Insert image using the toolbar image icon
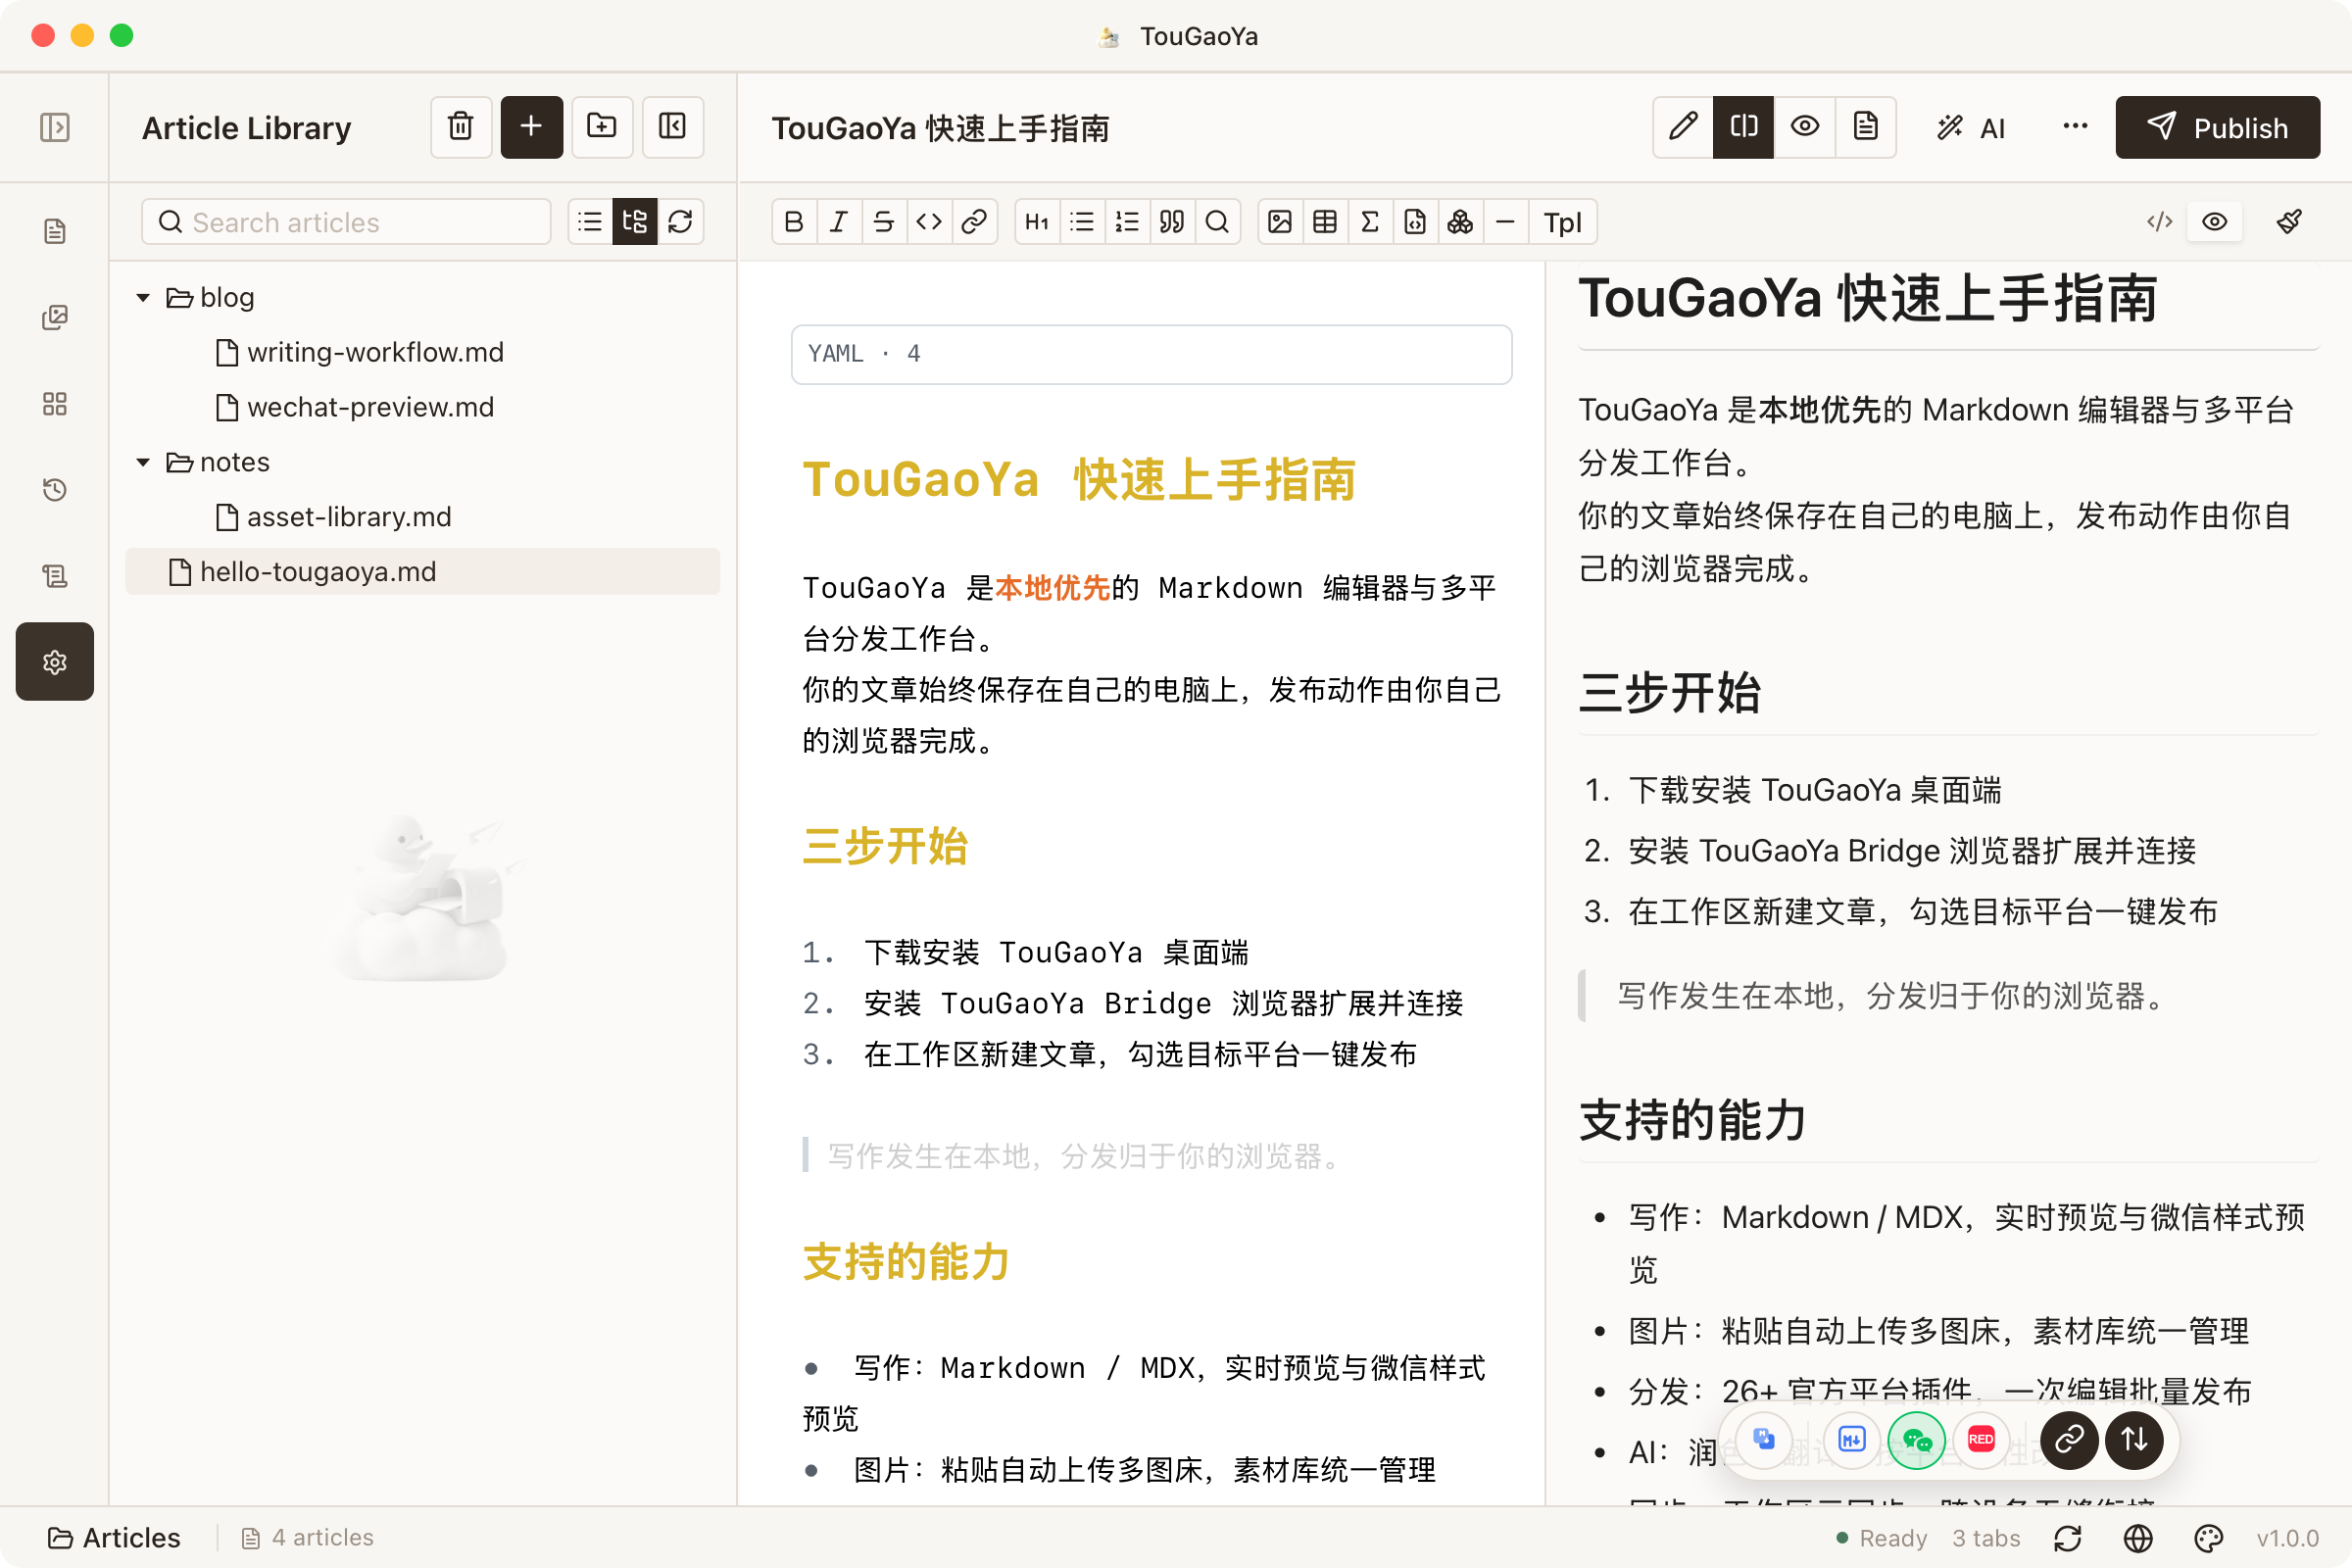This screenshot has height=1568, width=2352. (1279, 222)
